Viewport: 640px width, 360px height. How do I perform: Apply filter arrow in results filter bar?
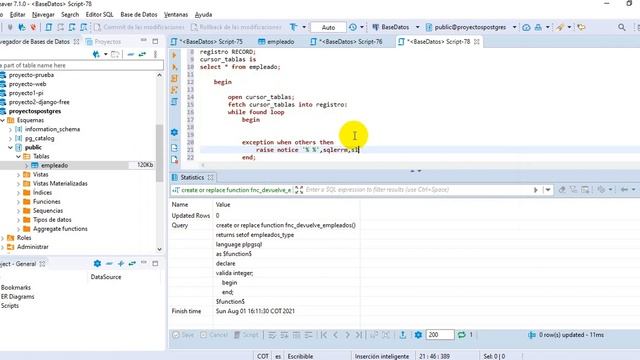coord(536,190)
